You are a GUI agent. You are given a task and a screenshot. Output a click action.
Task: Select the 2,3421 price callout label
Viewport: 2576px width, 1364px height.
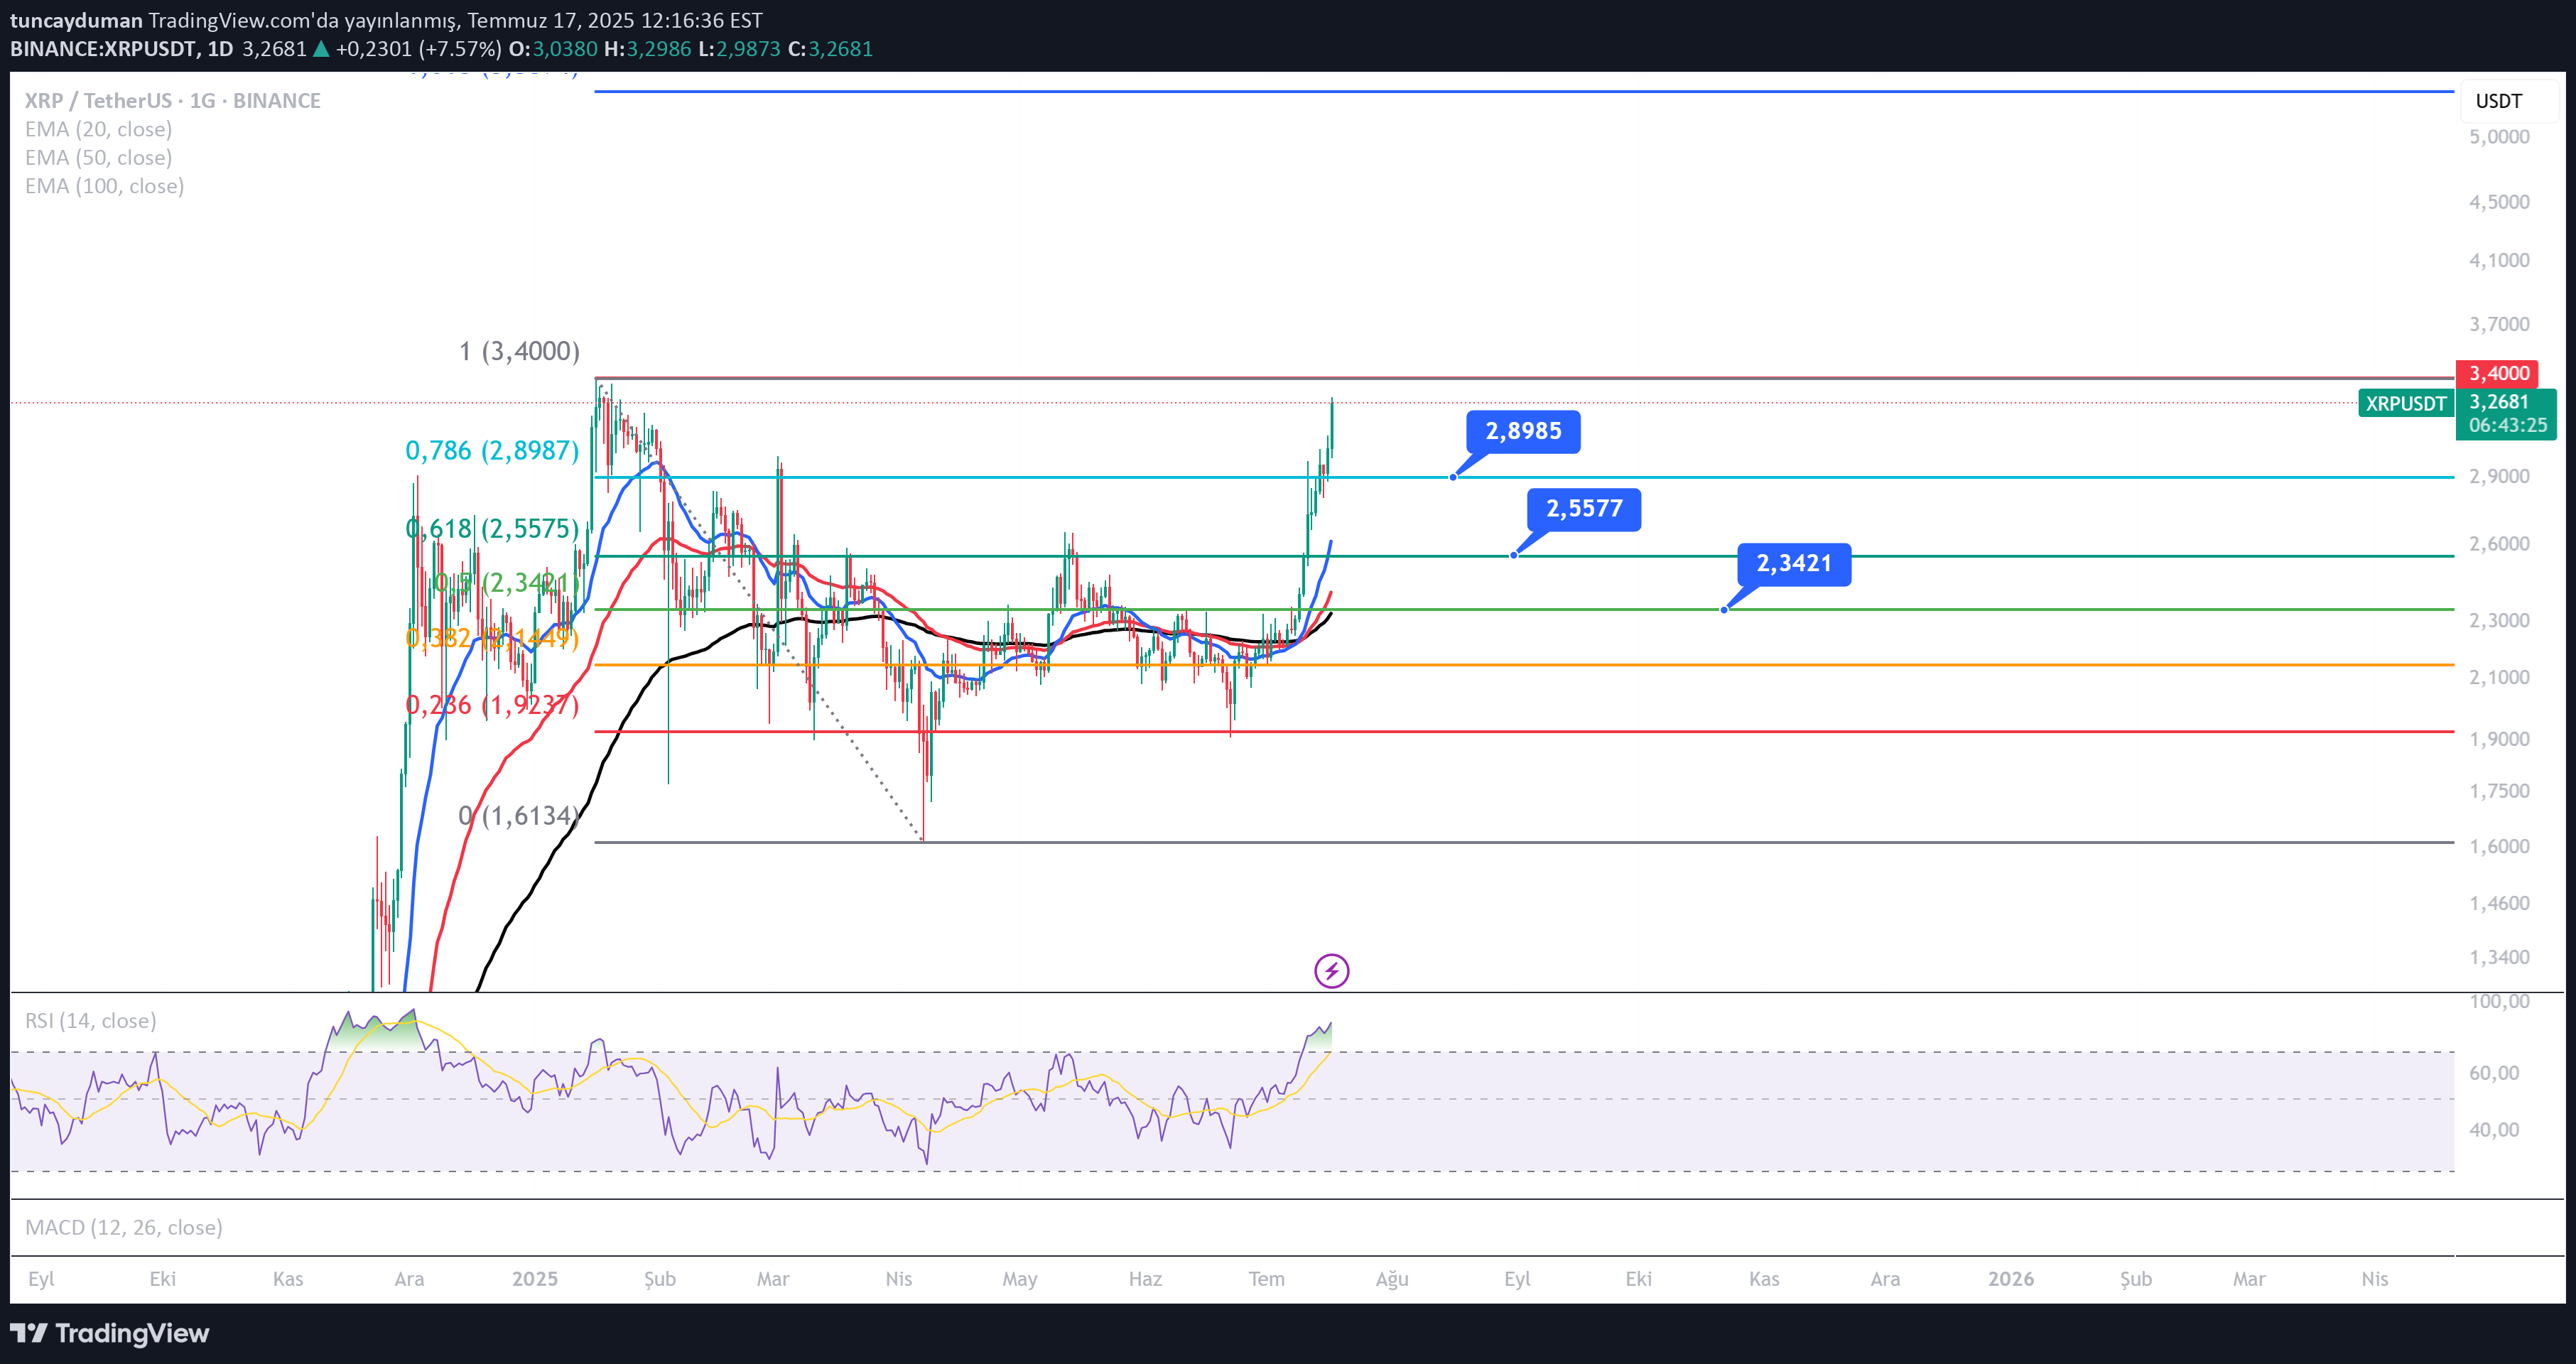1794,564
